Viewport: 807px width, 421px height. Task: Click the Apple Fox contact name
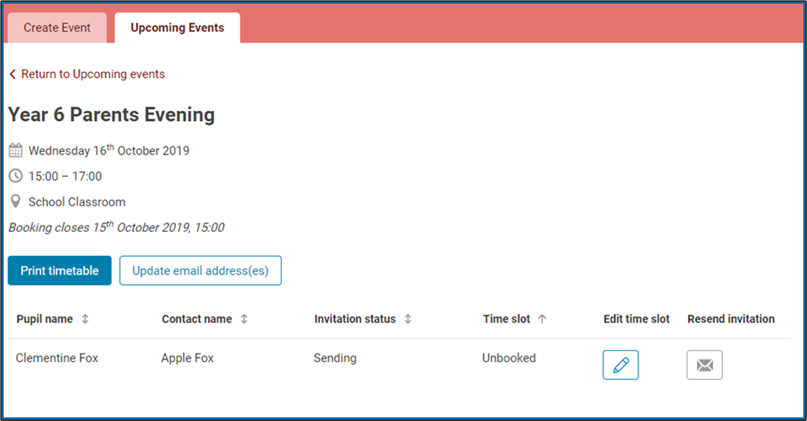click(x=187, y=357)
